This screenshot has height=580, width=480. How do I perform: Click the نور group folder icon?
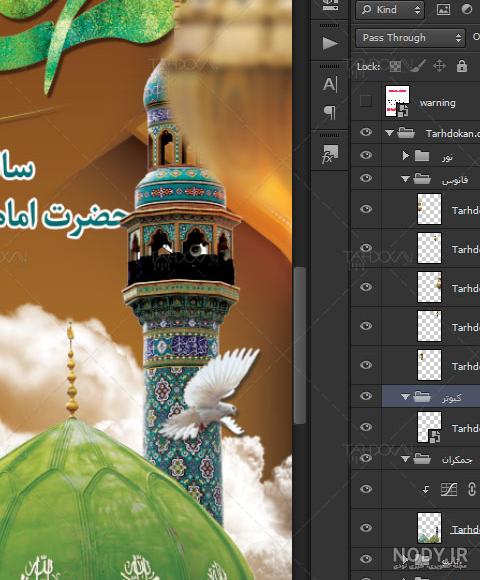tap(422, 156)
